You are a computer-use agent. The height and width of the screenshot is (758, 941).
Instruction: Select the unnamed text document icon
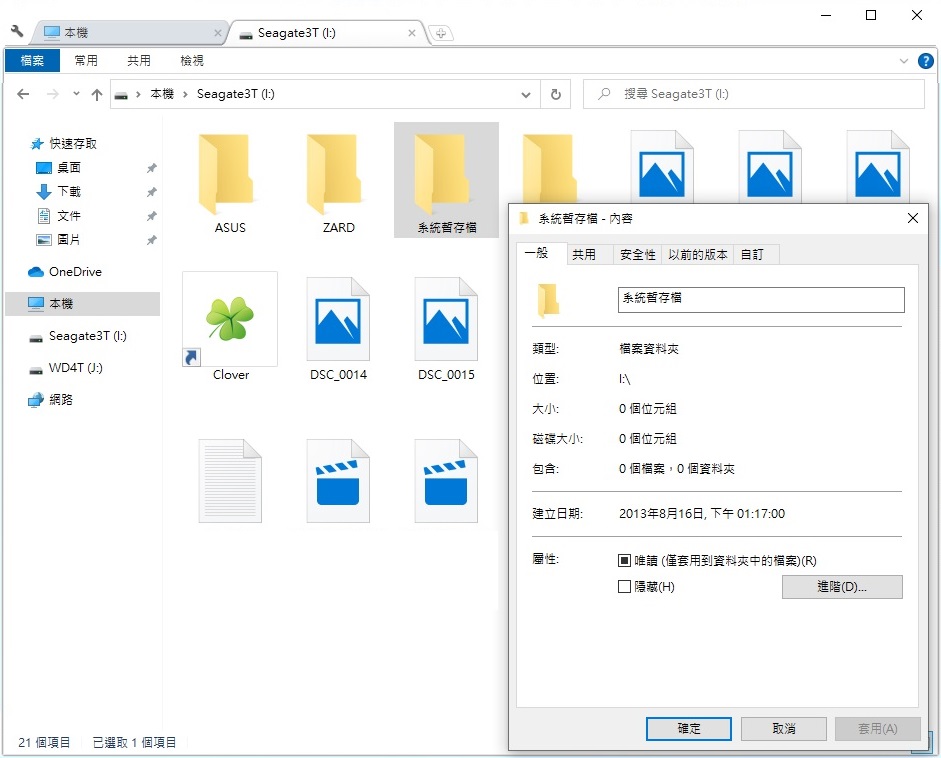click(230, 481)
